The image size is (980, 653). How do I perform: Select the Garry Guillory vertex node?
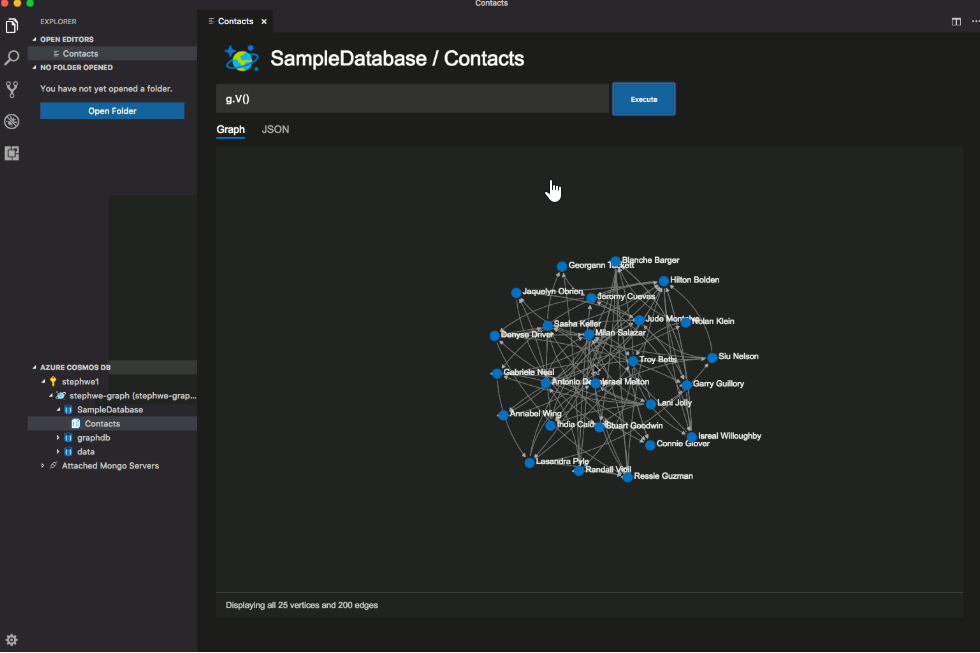pyautogui.click(x=686, y=385)
